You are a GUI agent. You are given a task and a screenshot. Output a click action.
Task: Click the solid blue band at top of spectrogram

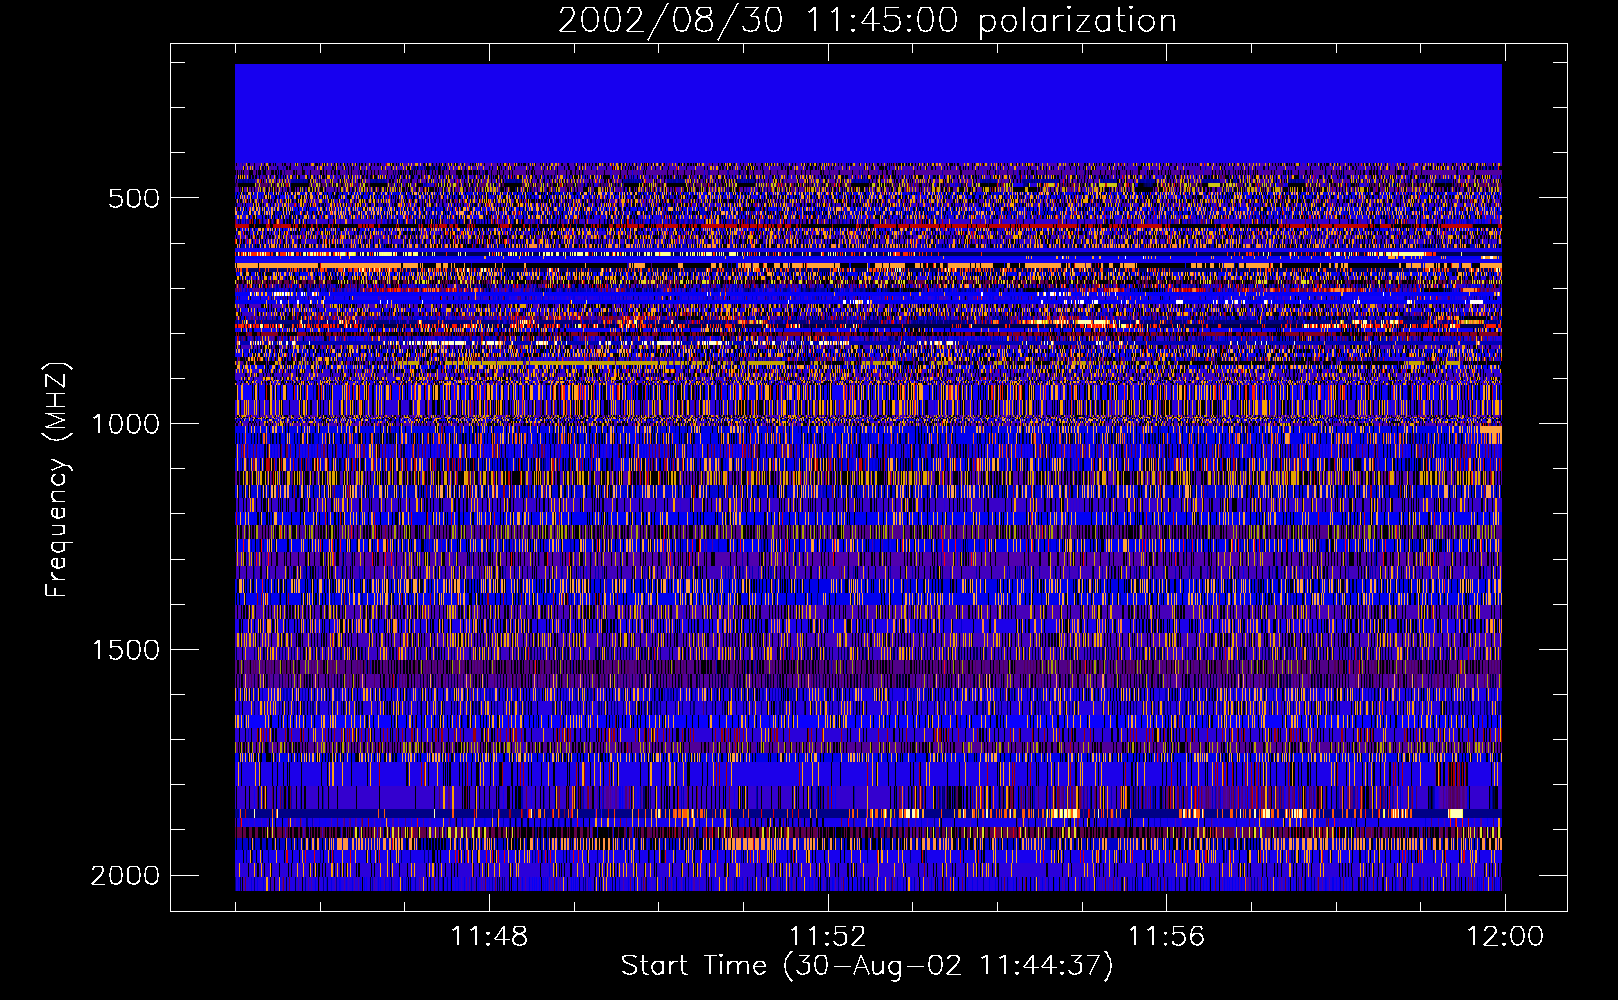(868, 113)
